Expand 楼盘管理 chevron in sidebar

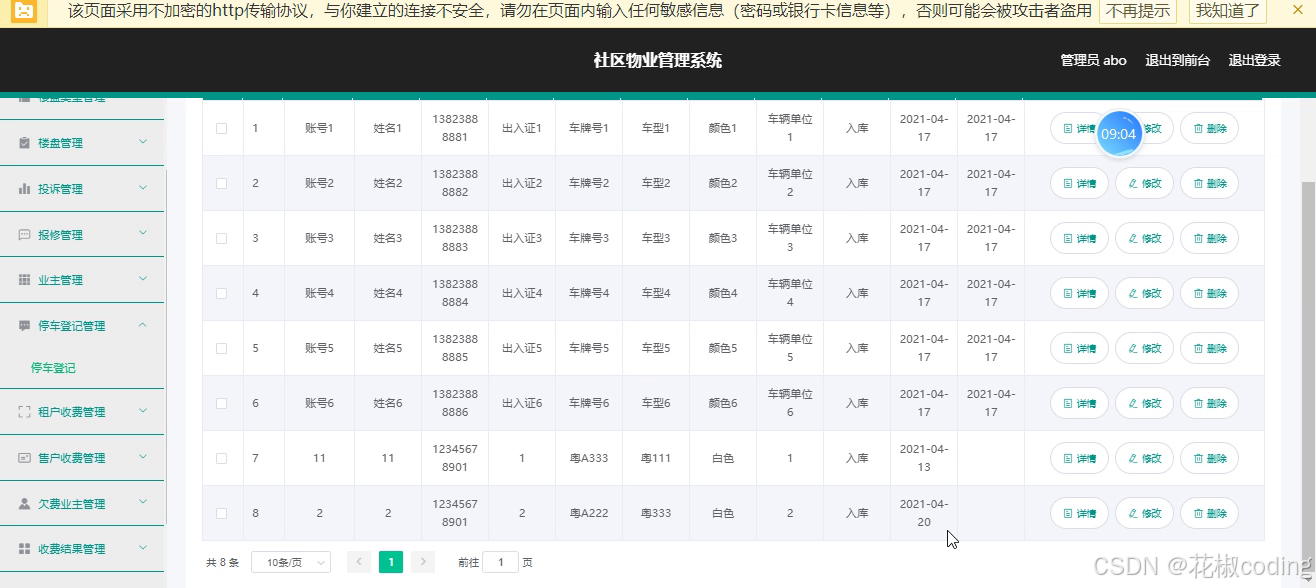[x=143, y=142]
